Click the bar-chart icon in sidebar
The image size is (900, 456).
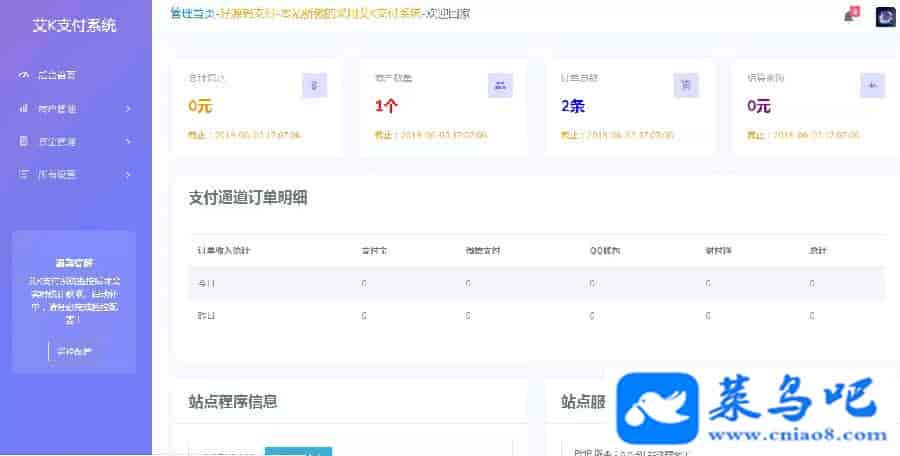tap(24, 108)
